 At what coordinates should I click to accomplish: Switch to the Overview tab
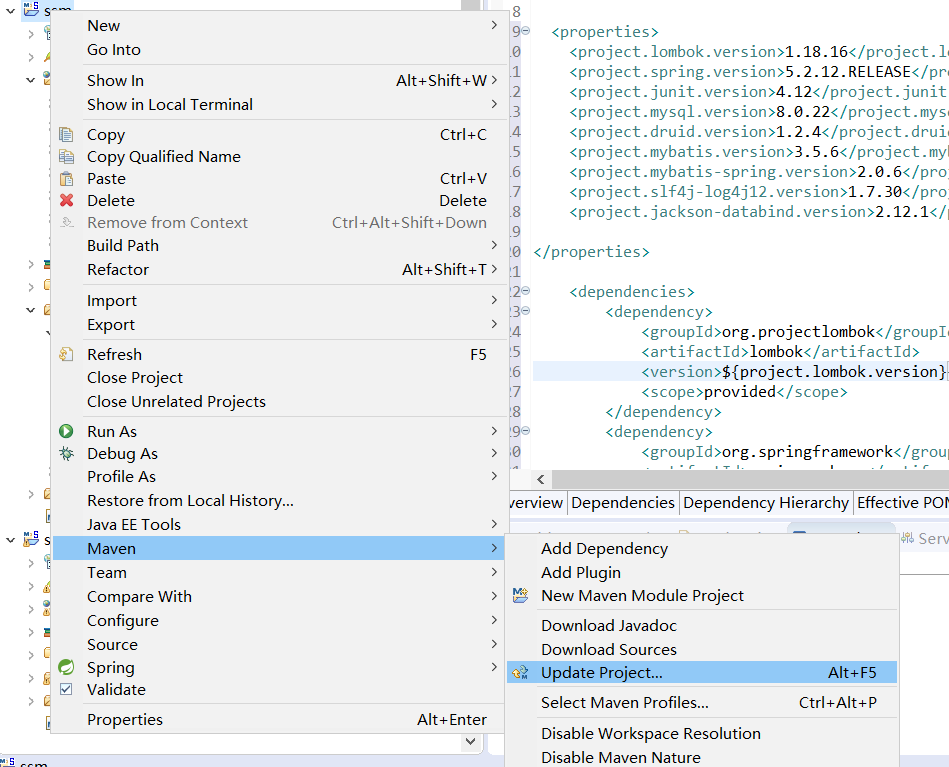[x=536, y=502]
